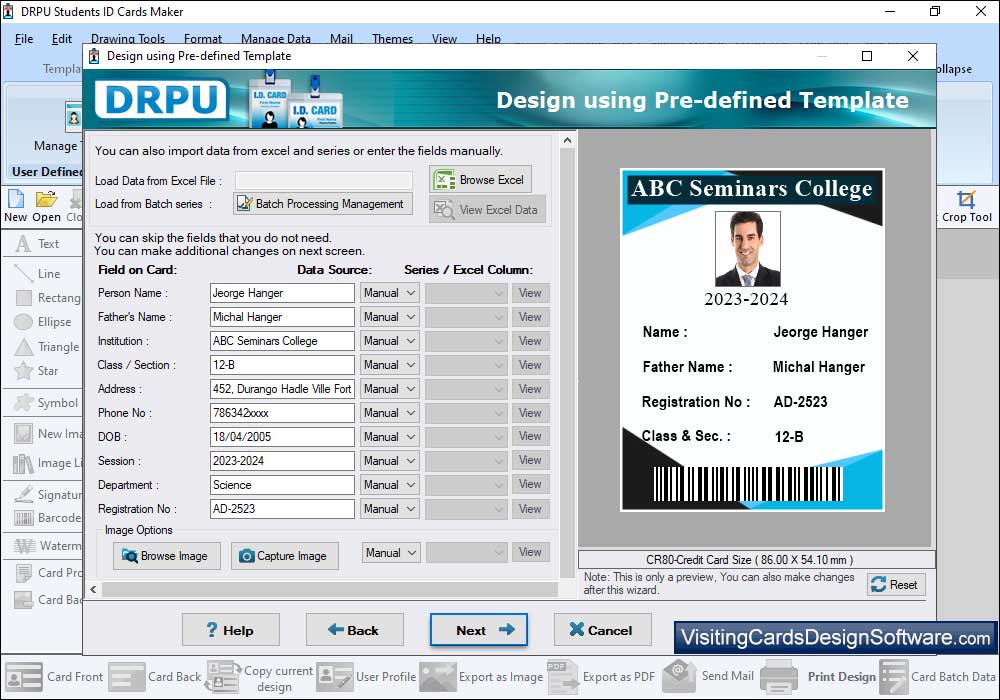1000x700 pixels.
Task: Select the Text drawing tool
Action: [38, 244]
